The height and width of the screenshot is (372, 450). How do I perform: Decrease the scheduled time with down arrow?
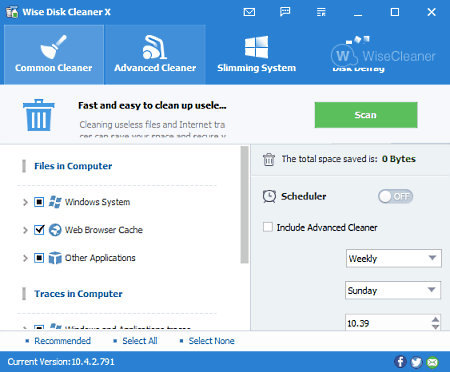point(435,327)
